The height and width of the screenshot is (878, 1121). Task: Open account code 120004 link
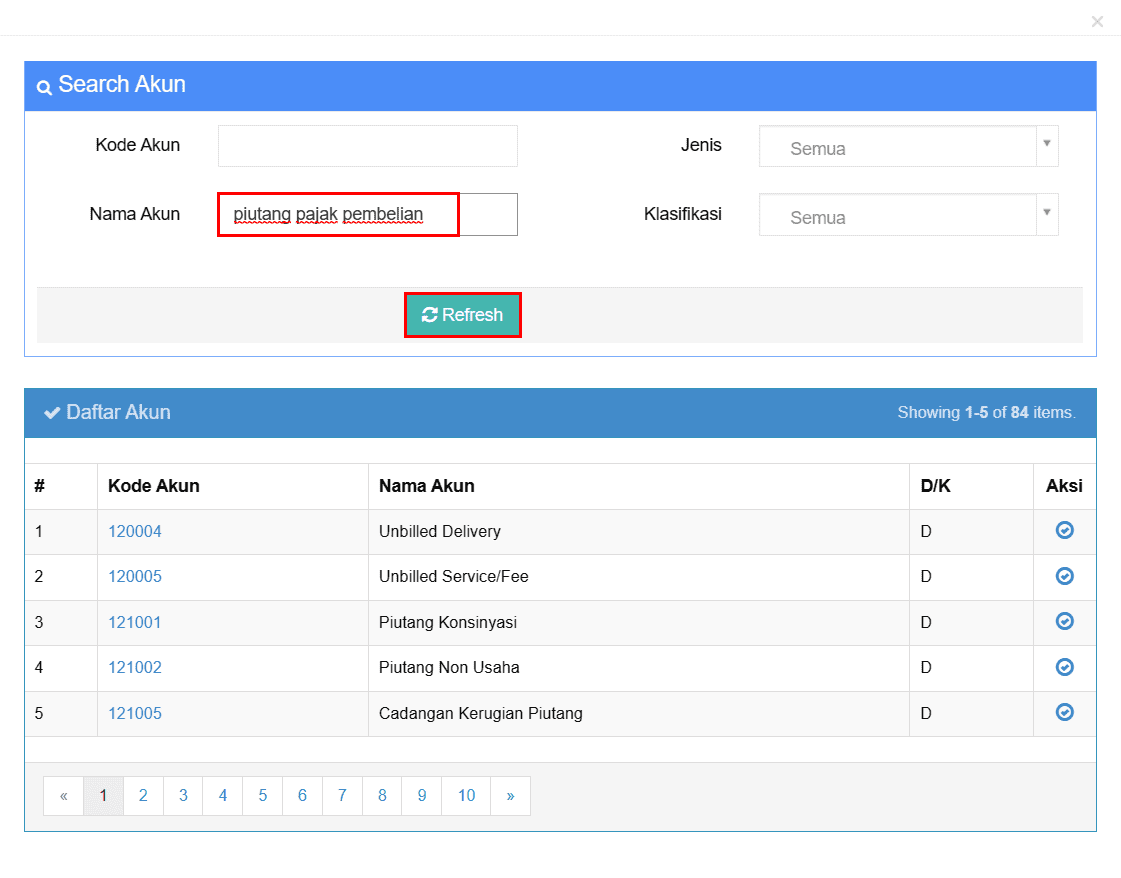135,532
